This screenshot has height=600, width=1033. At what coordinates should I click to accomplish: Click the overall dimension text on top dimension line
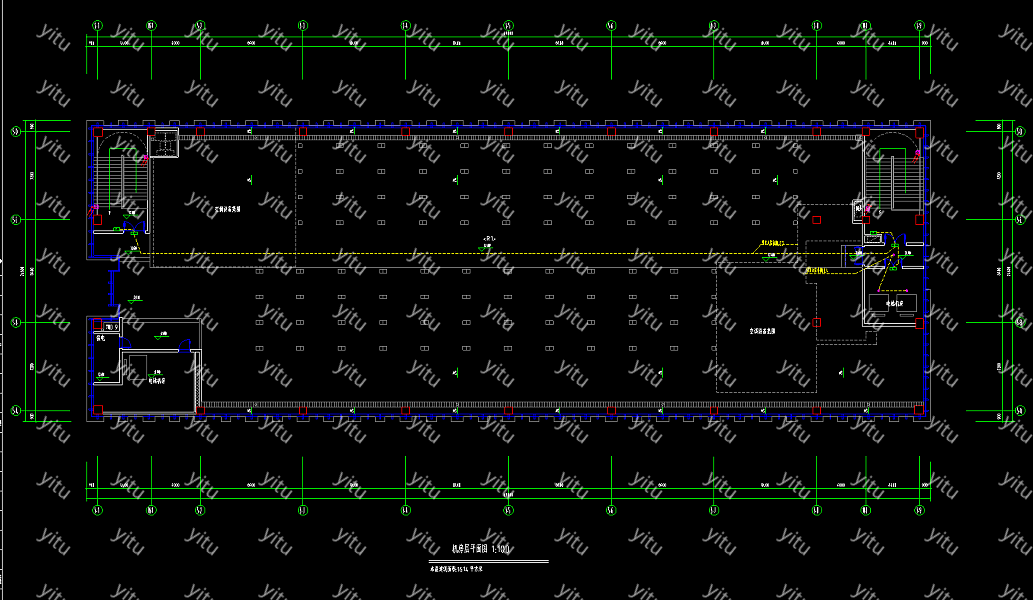[x=508, y=35]
